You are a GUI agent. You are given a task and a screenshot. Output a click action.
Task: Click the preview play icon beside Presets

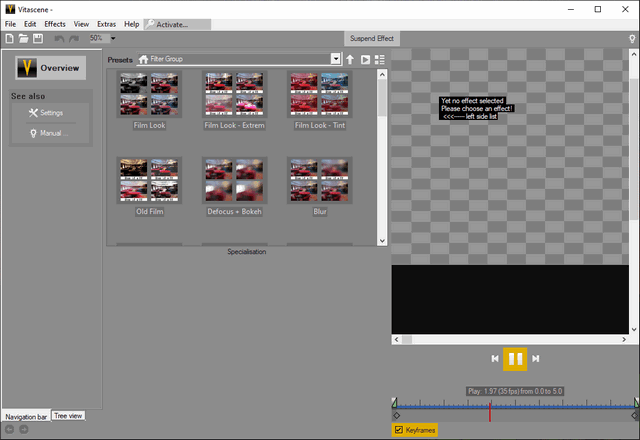[365, 59]
